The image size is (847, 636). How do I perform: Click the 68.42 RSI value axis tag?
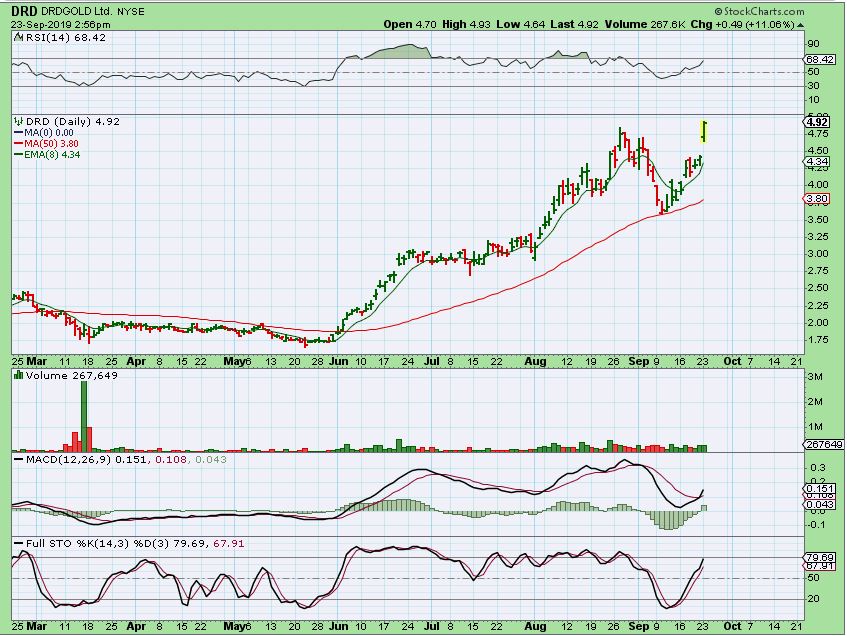click(x=818, y=60)
